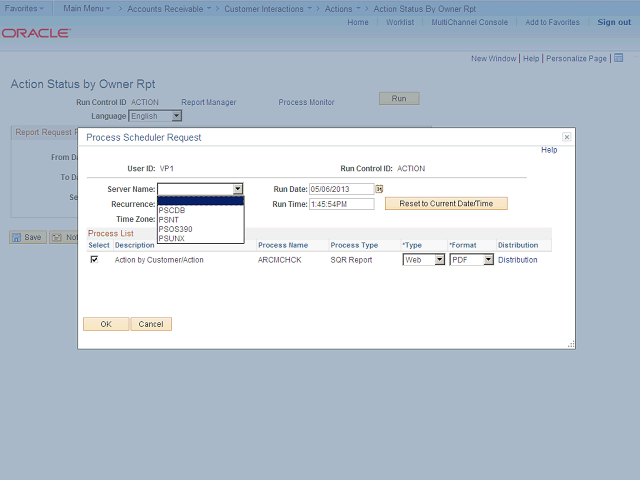Open the Type dropdown showing Web
This screenshot has width=640, height=480.
coord(424,260)
